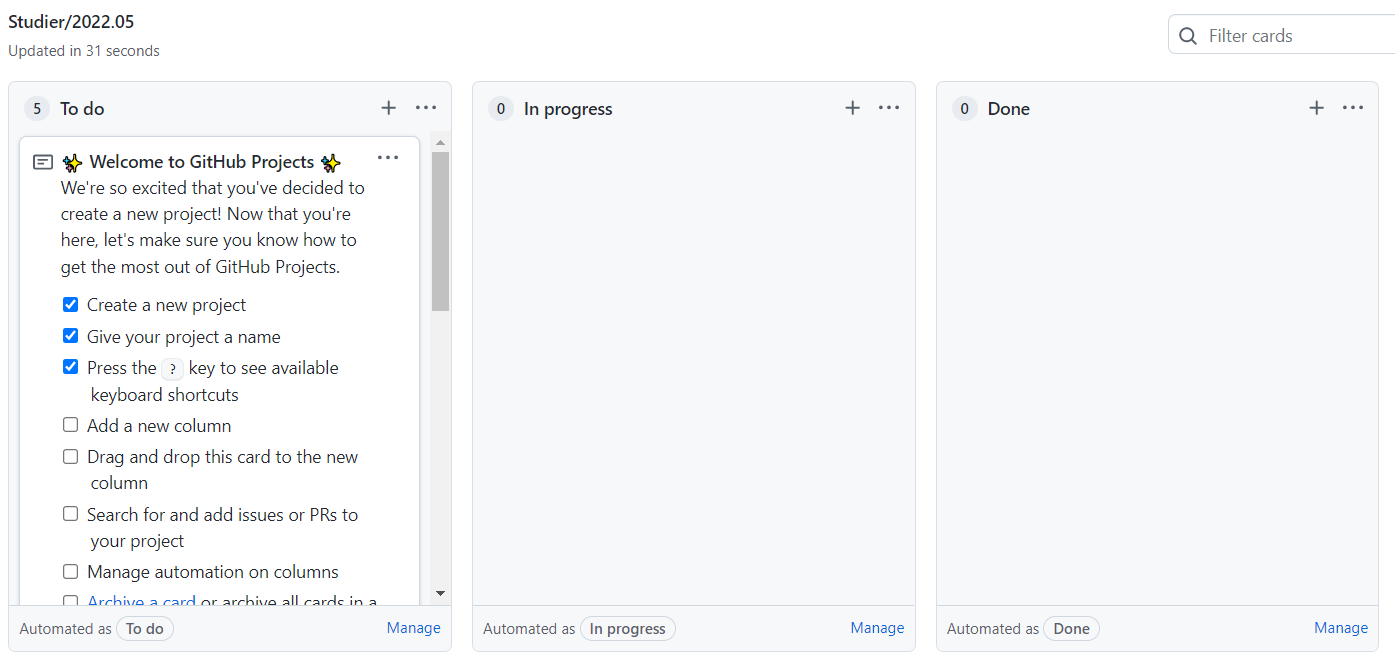Click the magnifier icon in the filter box

pyautogui.click(x=1188, y=36)
